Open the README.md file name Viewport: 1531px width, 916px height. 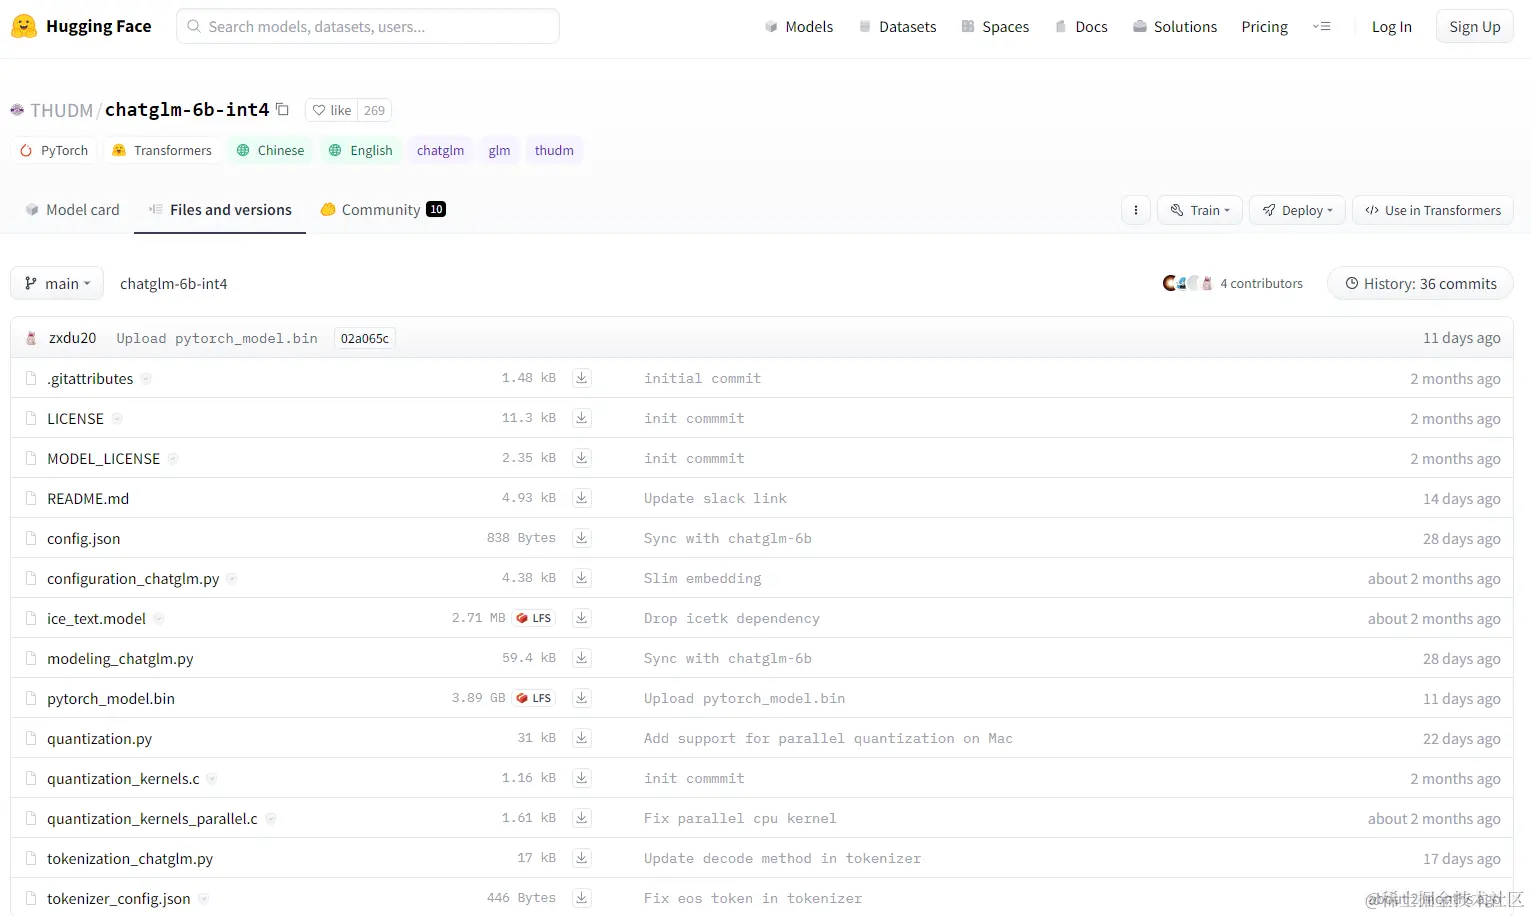pos(88,498)
